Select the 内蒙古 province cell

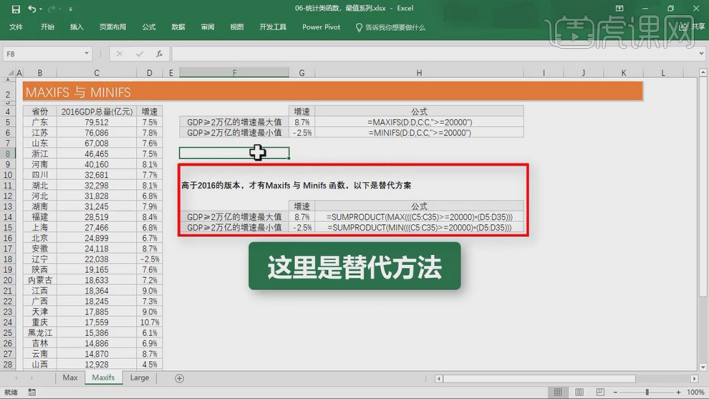click(x=40, y=280)
